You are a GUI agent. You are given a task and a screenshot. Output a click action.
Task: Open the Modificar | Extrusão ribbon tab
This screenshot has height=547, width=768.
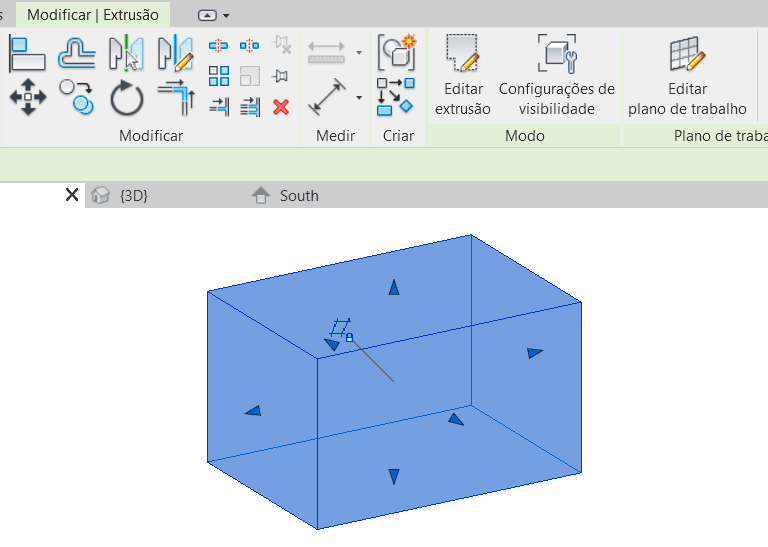(x=92, y=15)
